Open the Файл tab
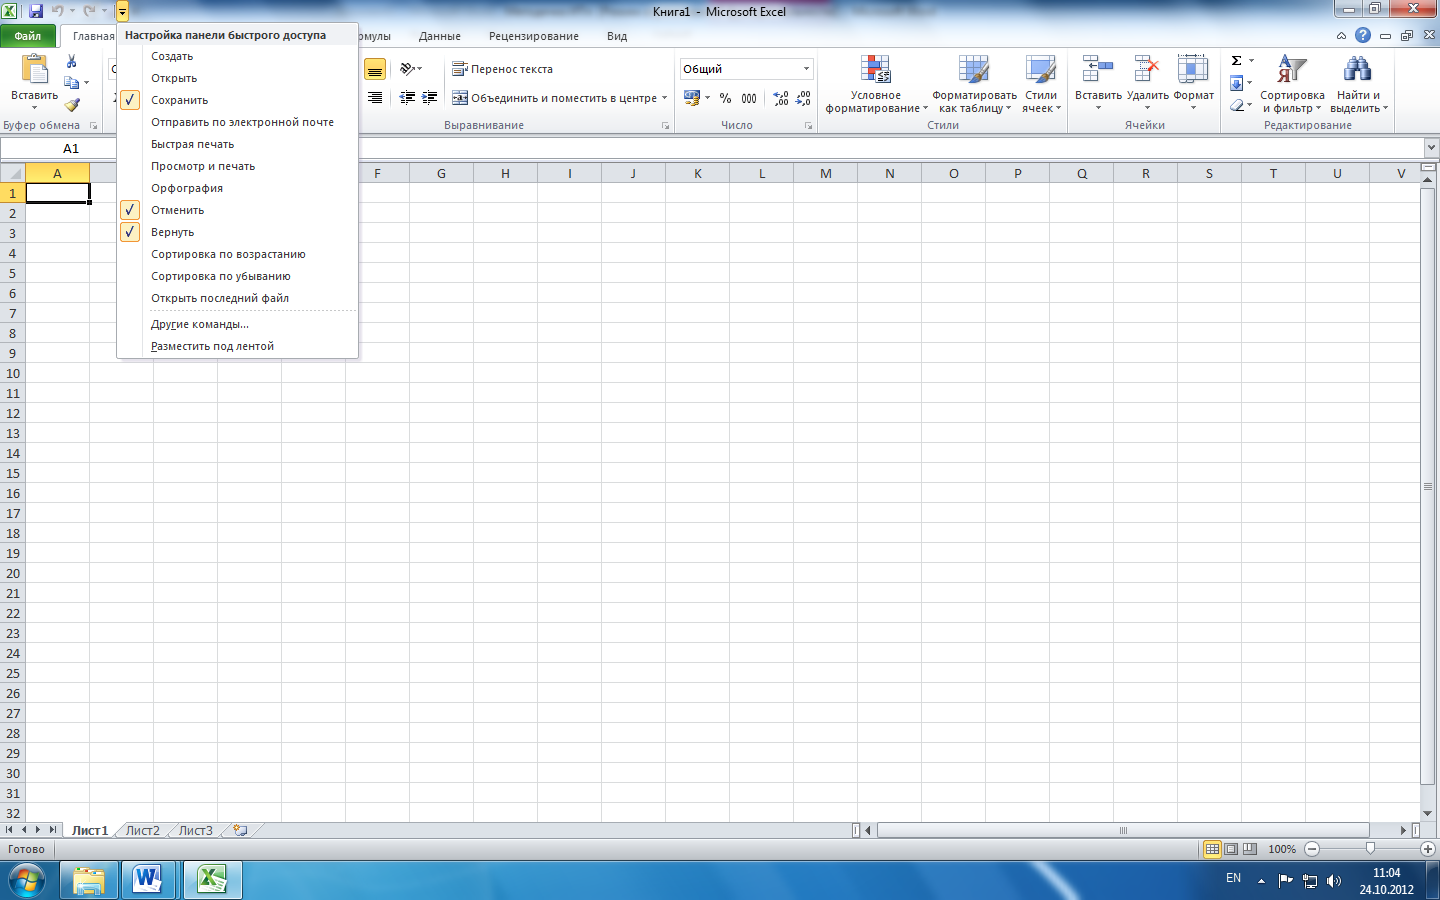 28,36
